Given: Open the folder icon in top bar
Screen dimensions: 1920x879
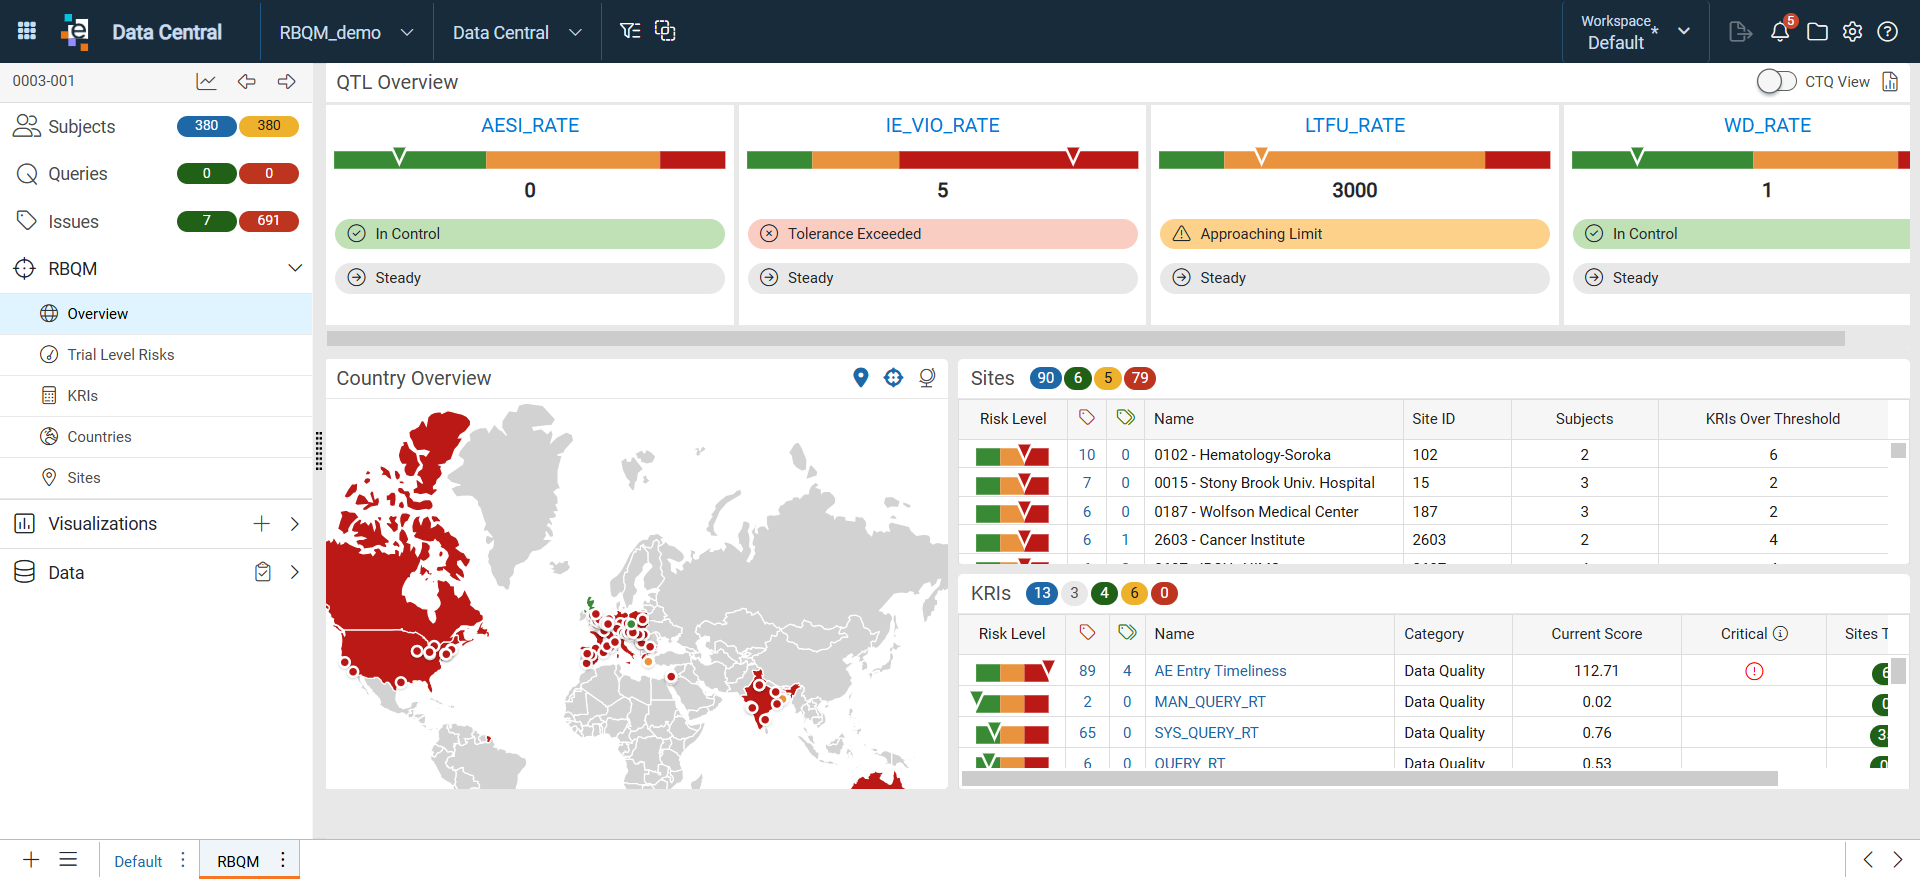Looking at the screenshot, I should [1817, 32].
